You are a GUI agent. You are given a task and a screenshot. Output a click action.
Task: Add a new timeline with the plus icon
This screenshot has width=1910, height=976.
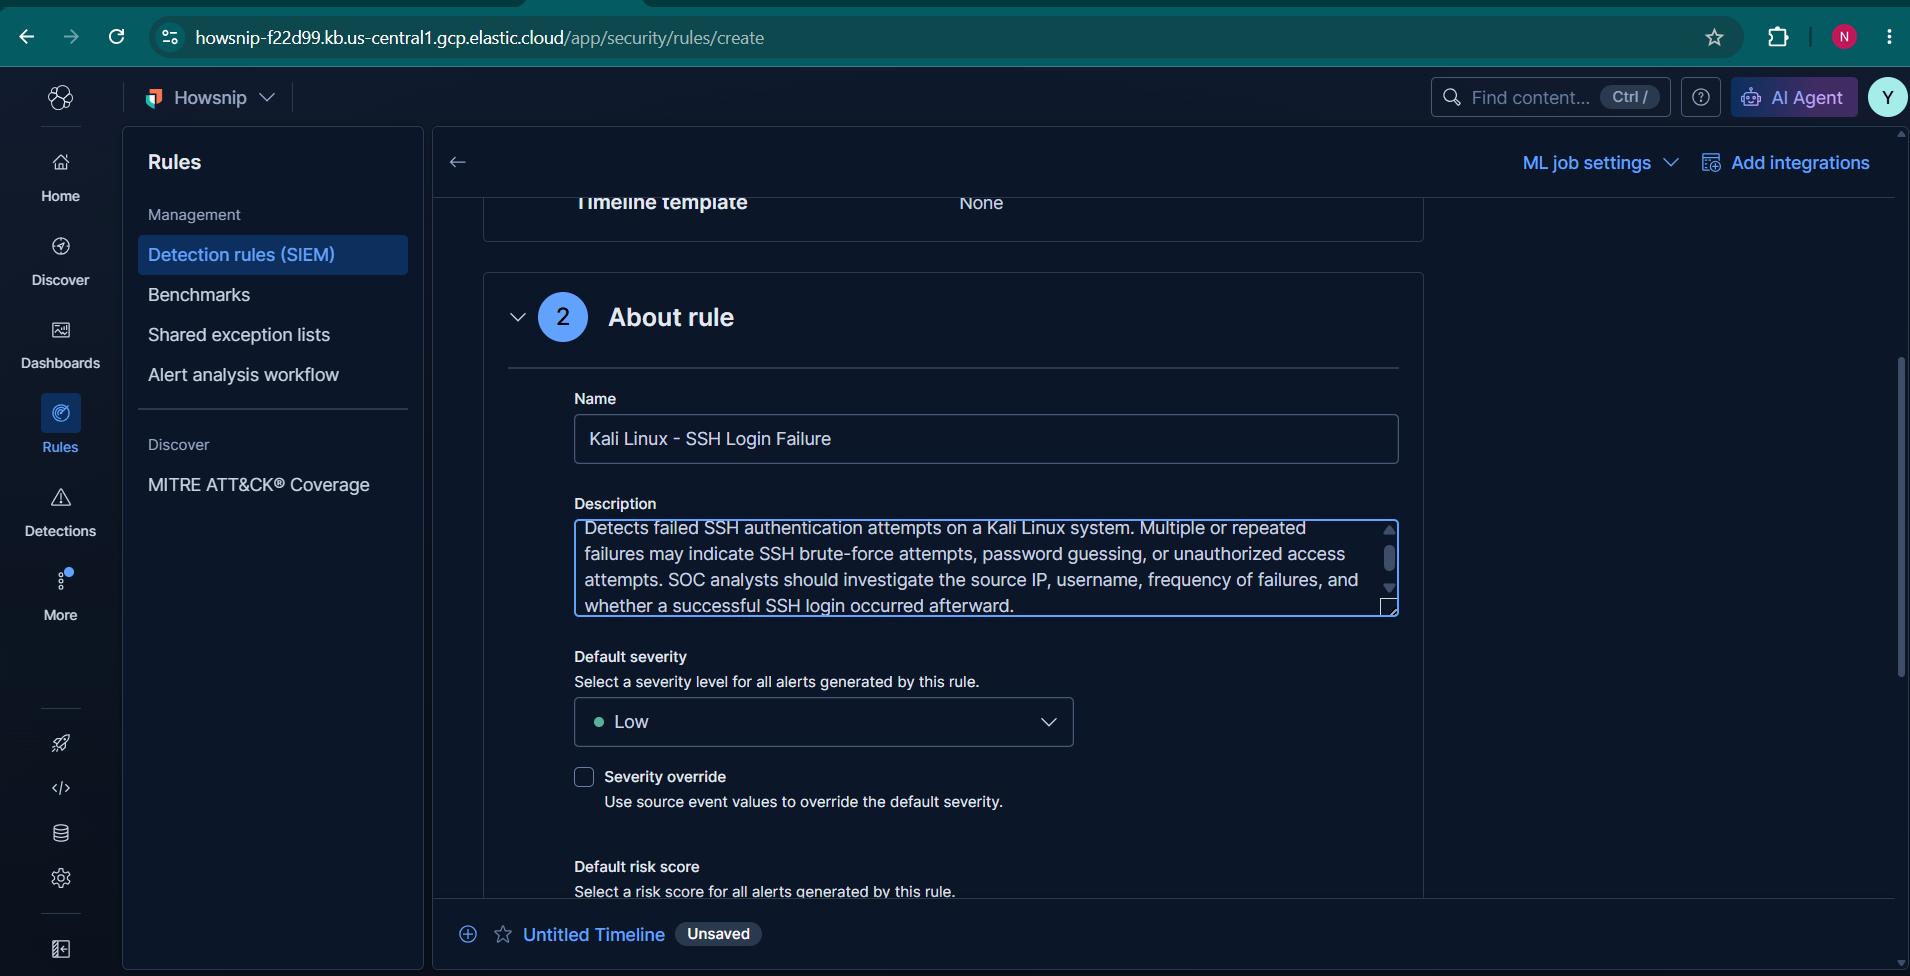[468, 934]
